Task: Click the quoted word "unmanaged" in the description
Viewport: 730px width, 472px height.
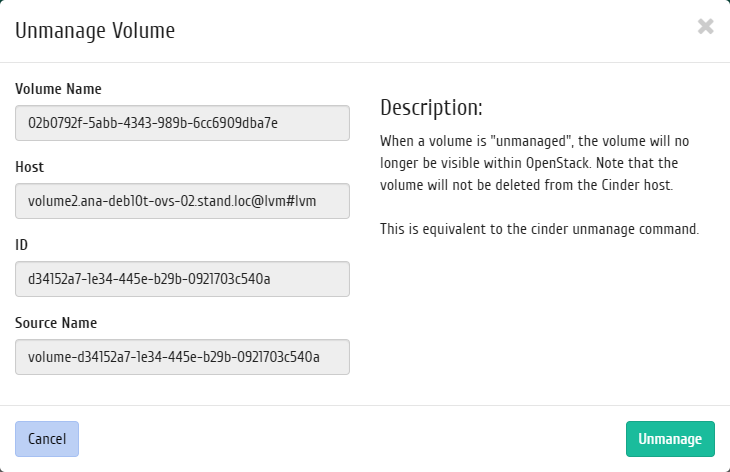Action: click(531, 141)
